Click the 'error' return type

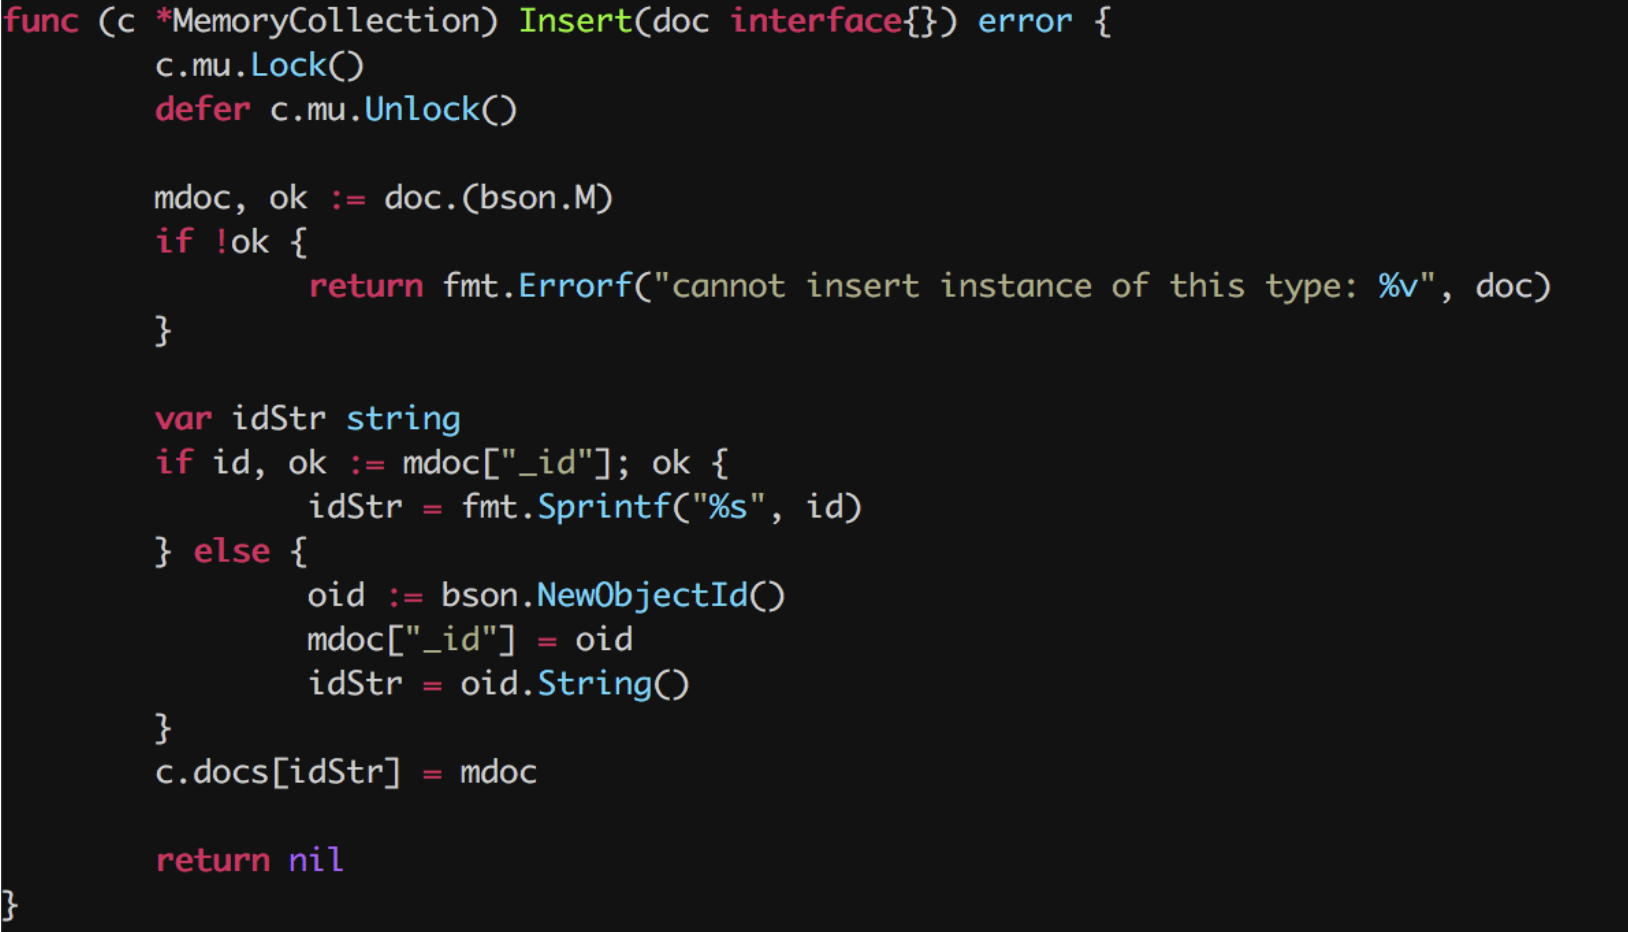coord(1024,21)
